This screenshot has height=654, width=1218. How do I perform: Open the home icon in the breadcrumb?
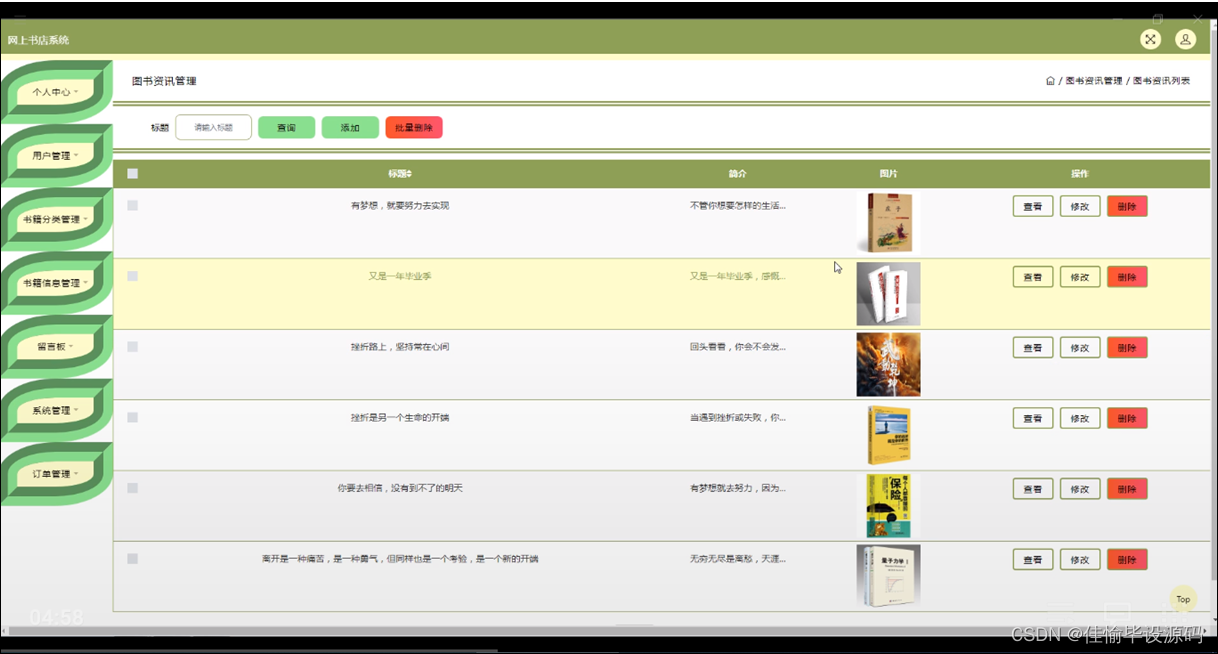(x=1049, y=80)
